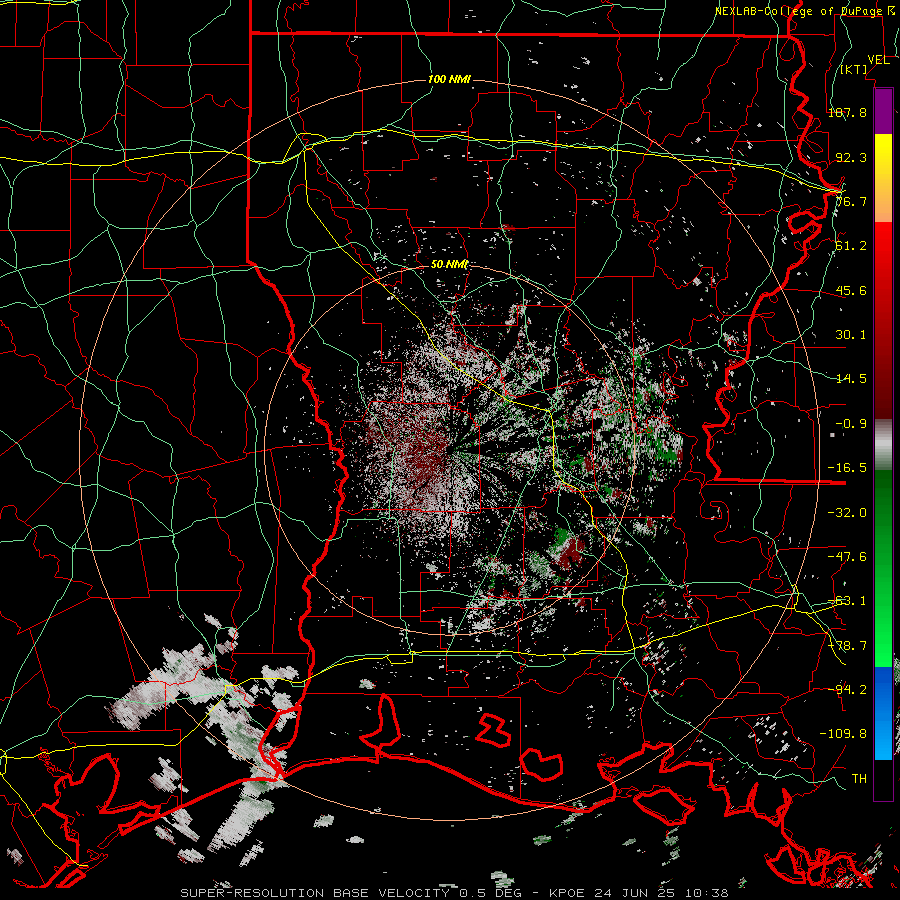900x900 pixels.
Task: Click the blue segment of the velocity color bar
Action: point(883,713)
